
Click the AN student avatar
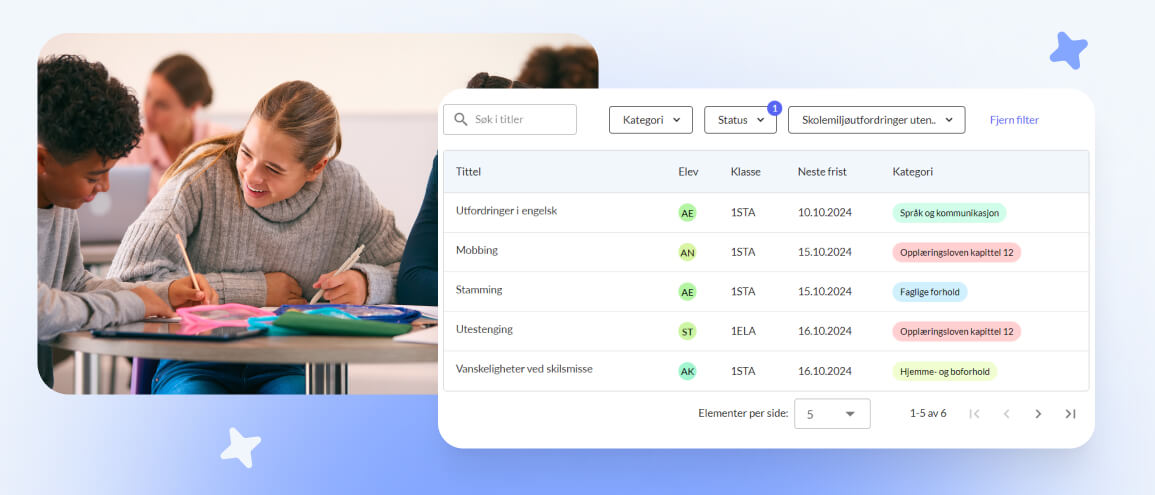(x=687, y=253)
